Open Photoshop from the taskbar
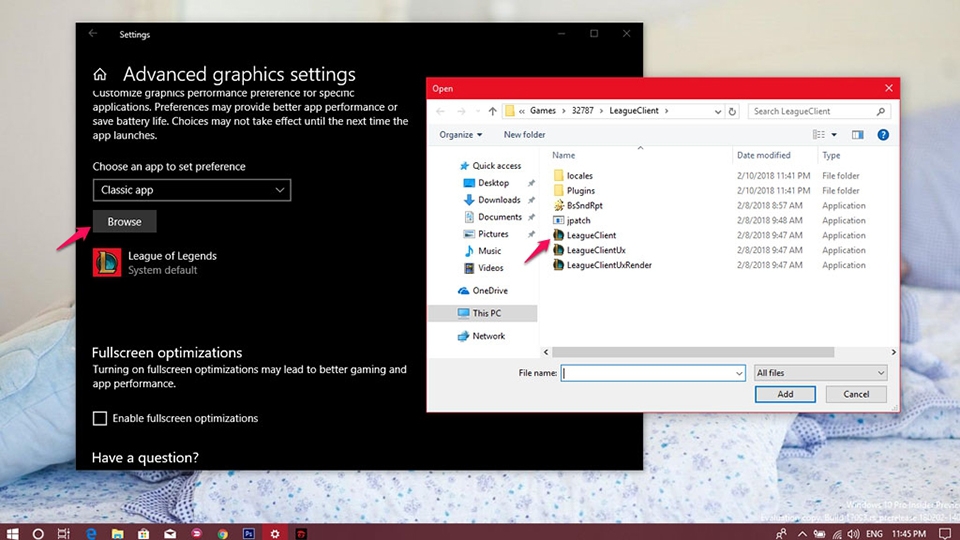 tap(249, 534)
